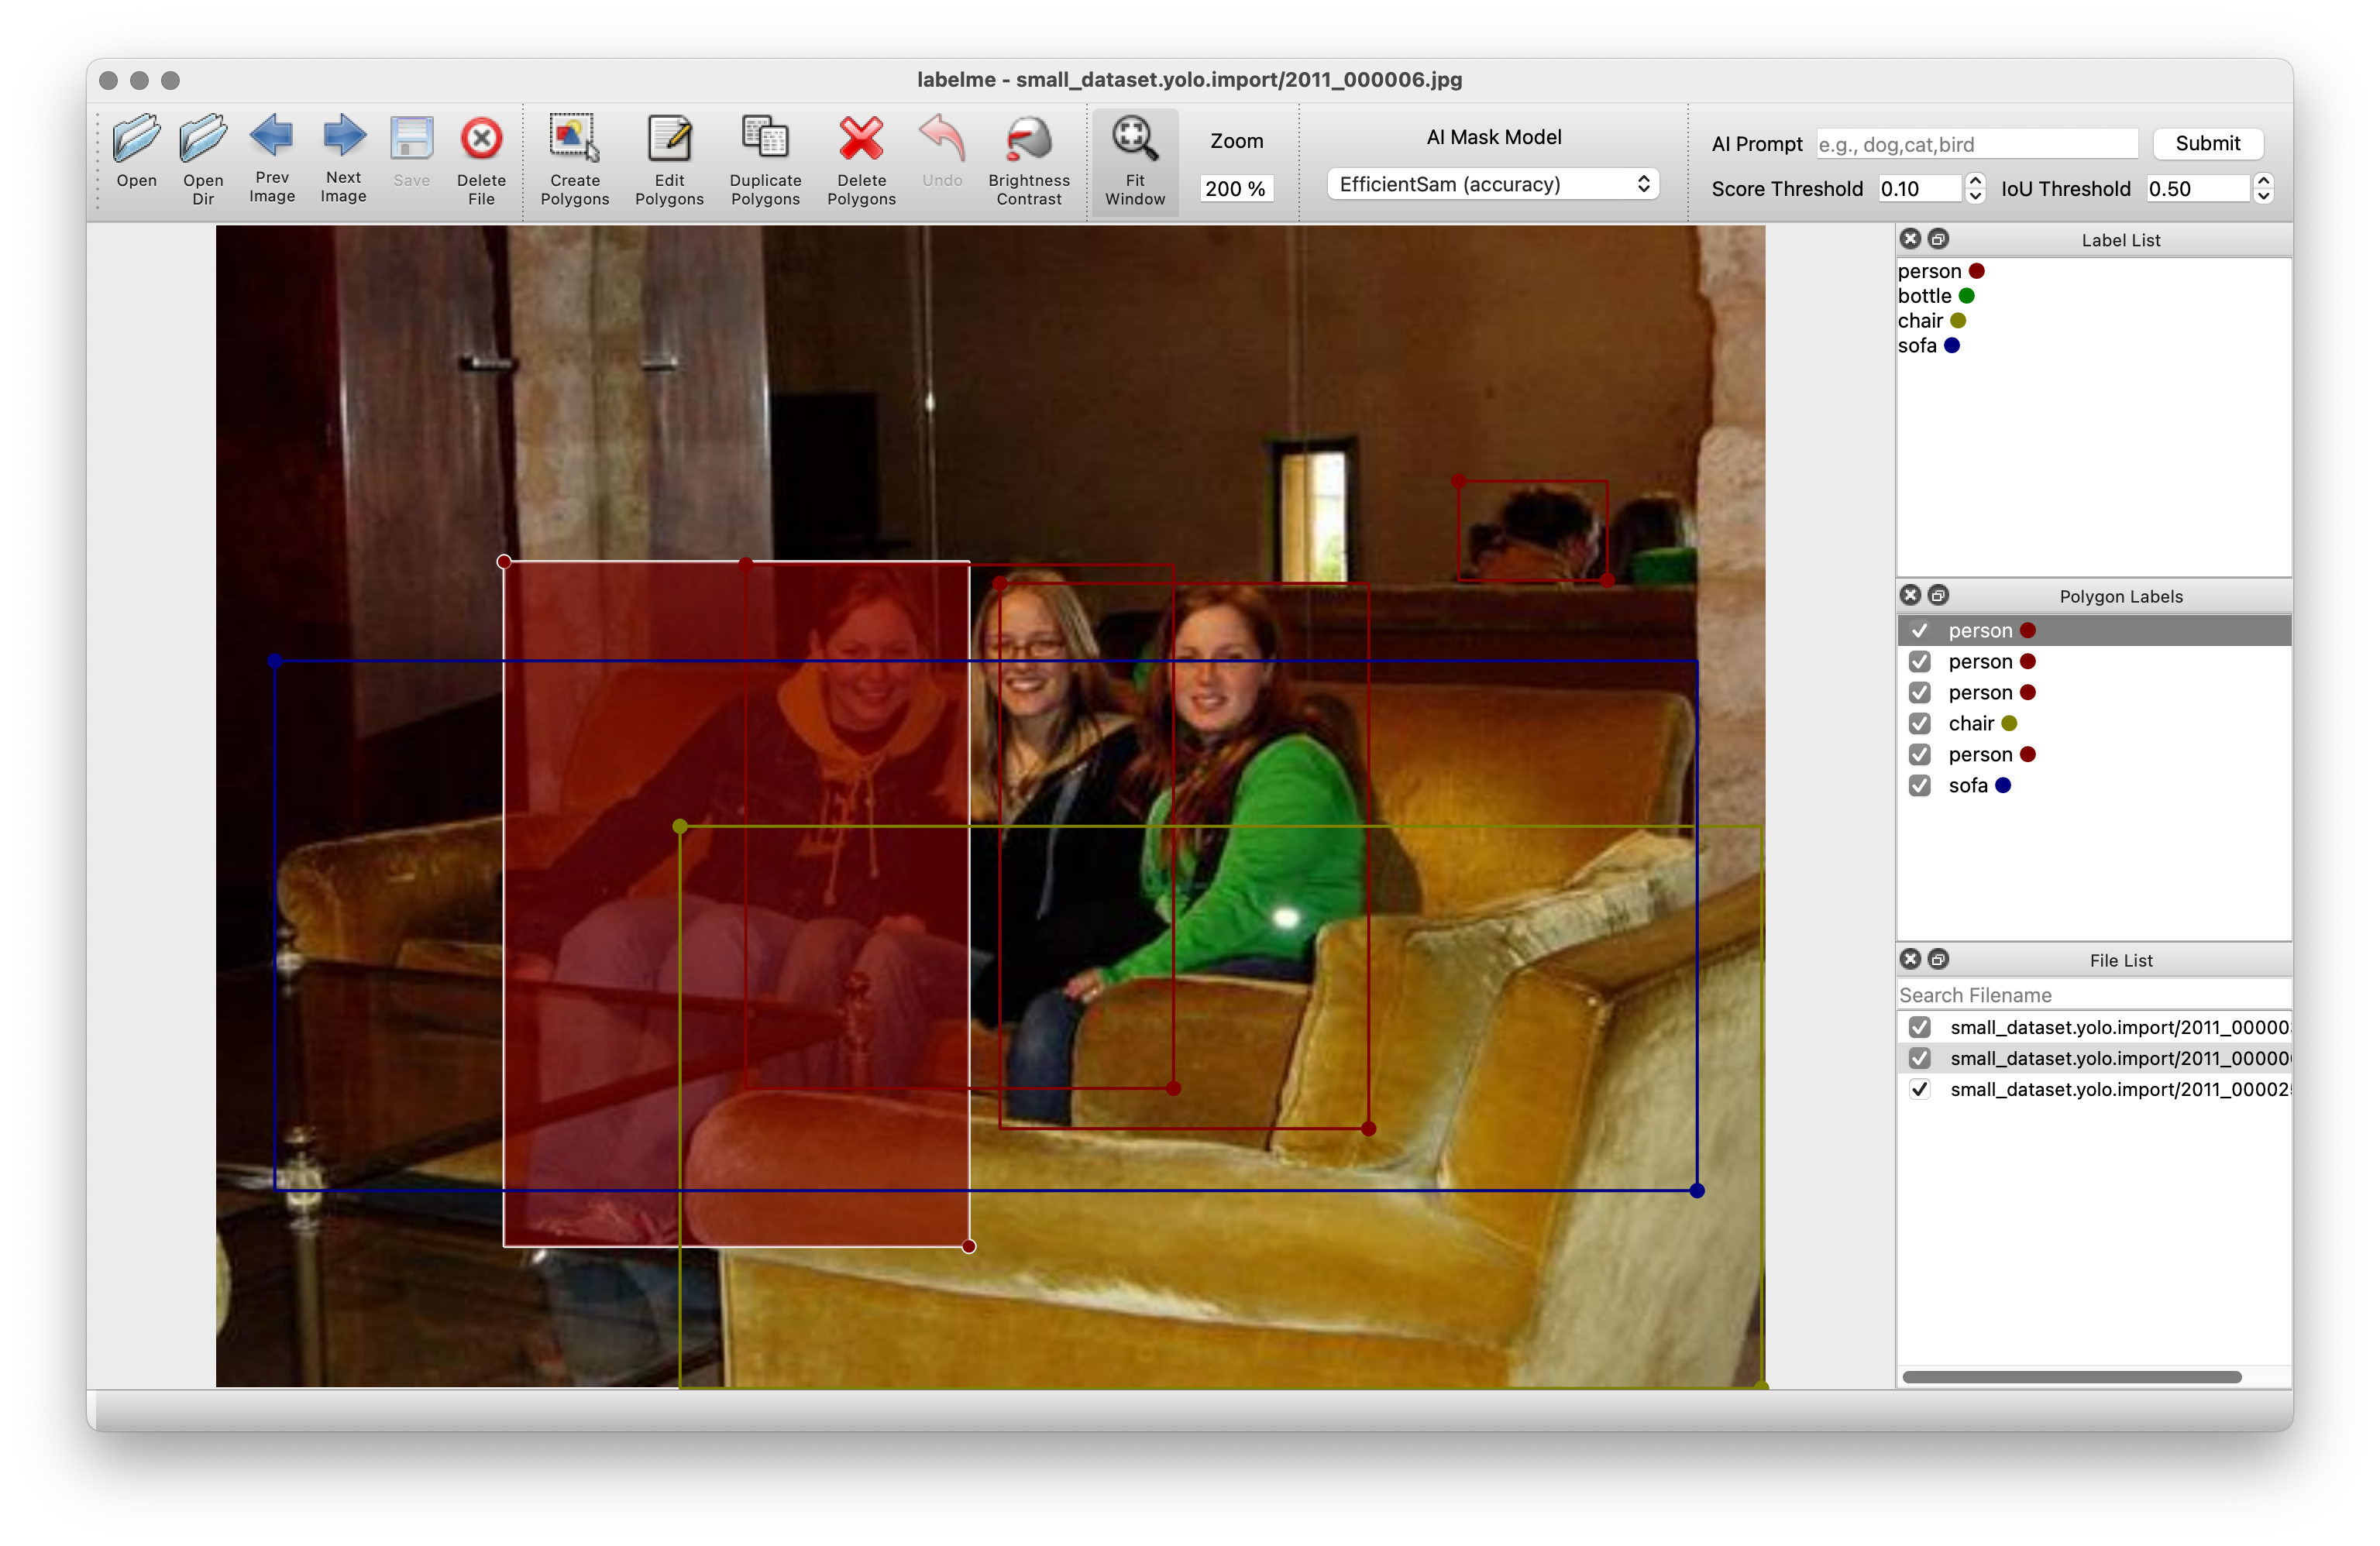Select the Create Polygons tool
Viewport: 2380px width, 1546px height.
574,139
